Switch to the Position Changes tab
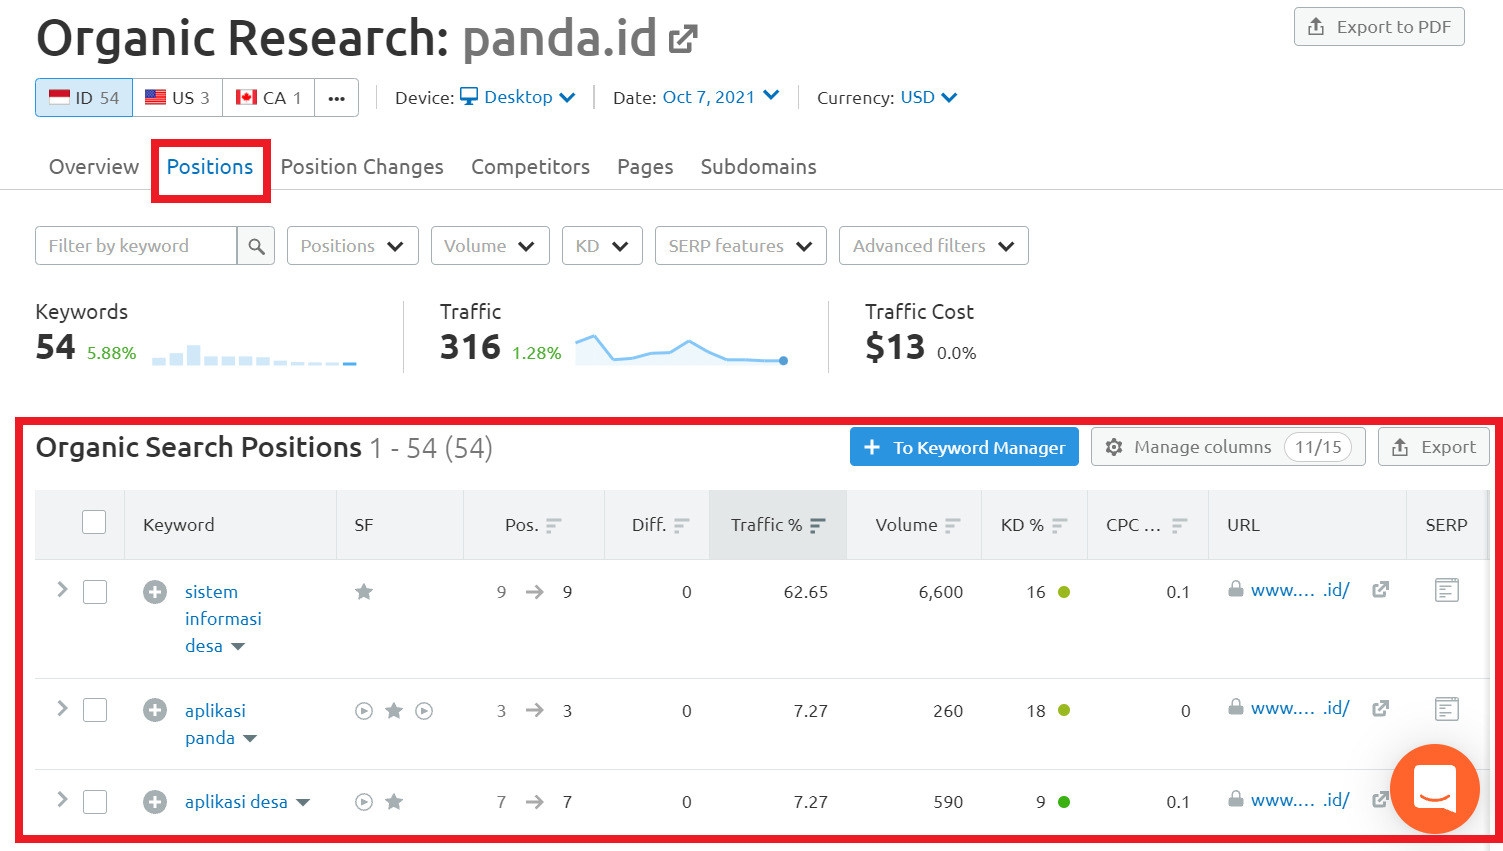Viewport: 1503px width, 851px height. [x=362, y=167]
